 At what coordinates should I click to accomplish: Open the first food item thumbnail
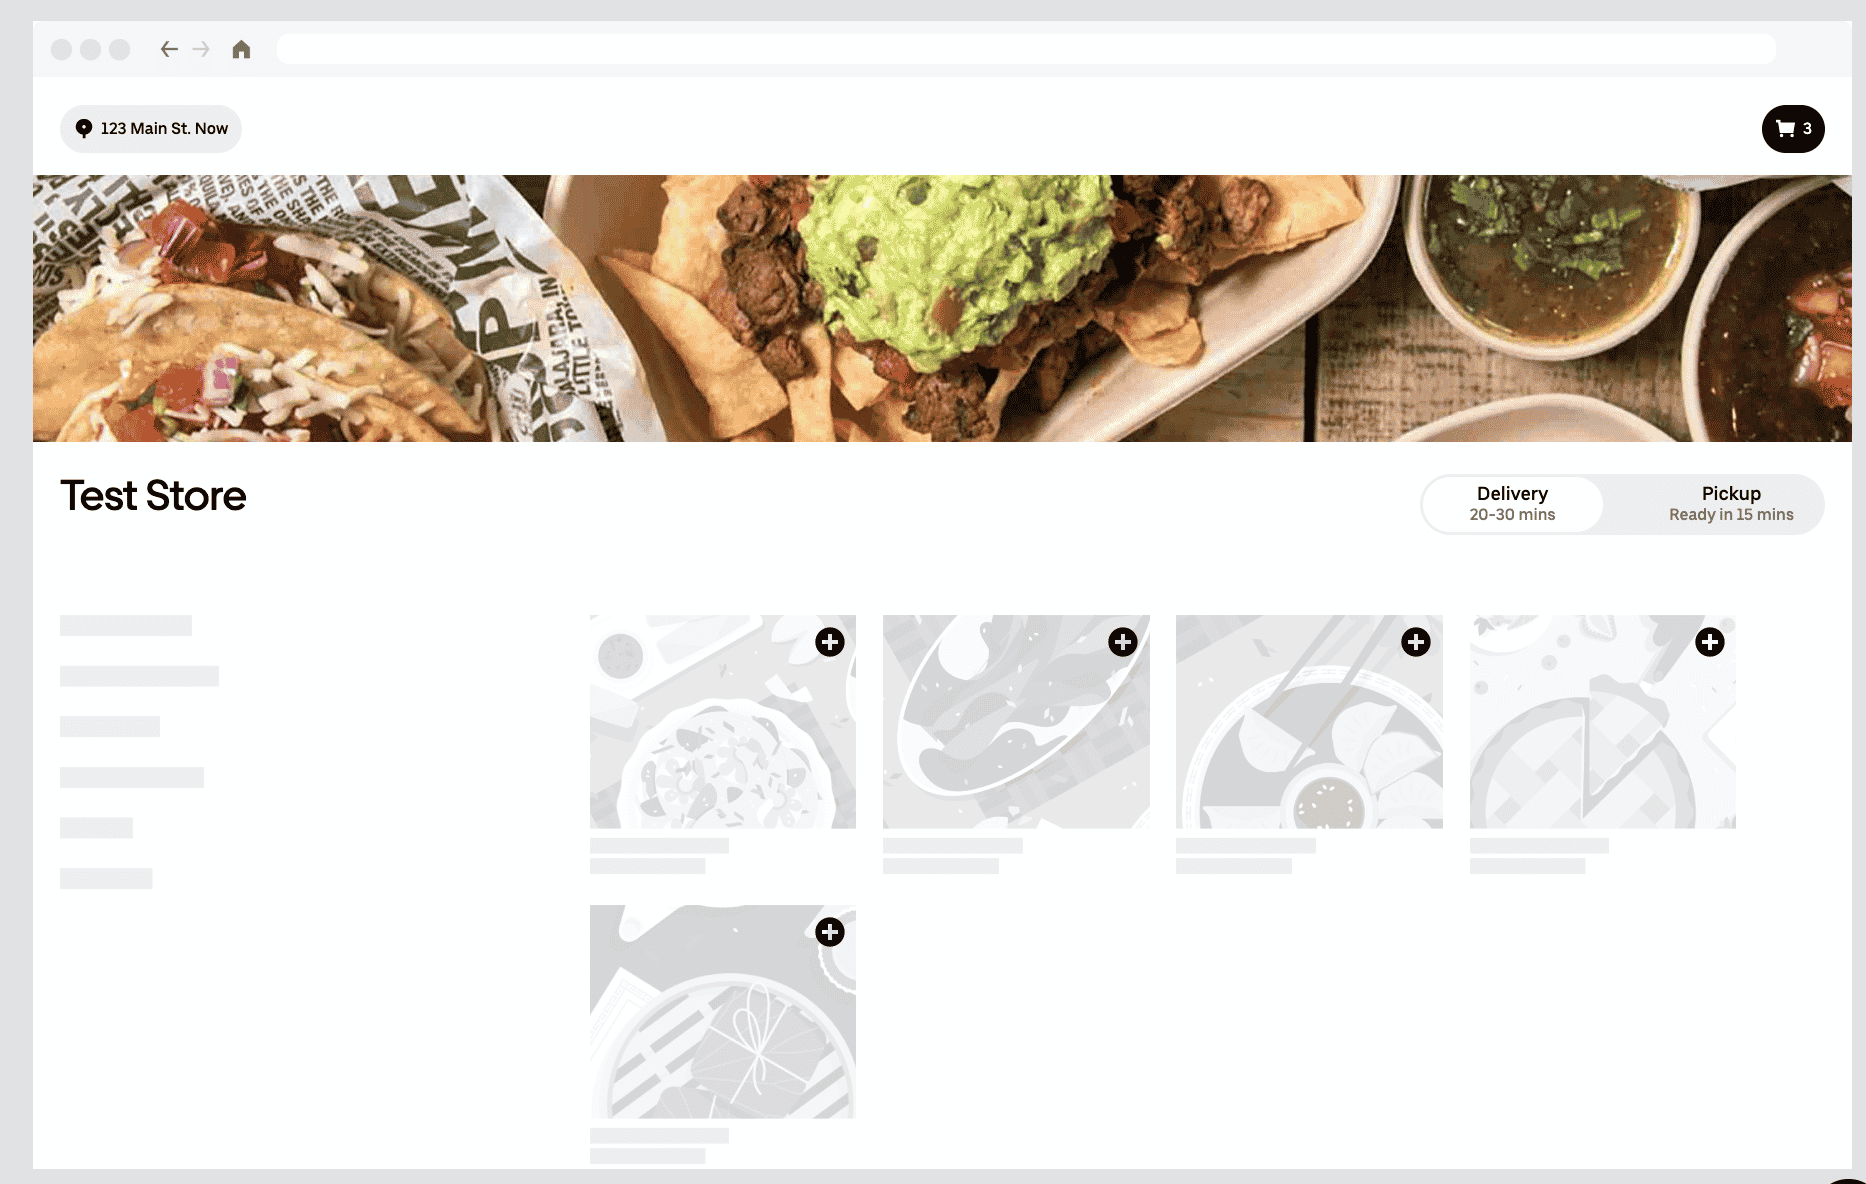[x=723, y=721]
